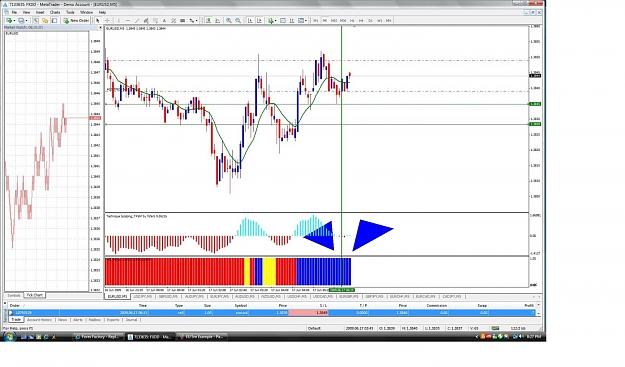Select M5 timeframe button
This screenshot has height=367, width=625.
pos(325,20)
